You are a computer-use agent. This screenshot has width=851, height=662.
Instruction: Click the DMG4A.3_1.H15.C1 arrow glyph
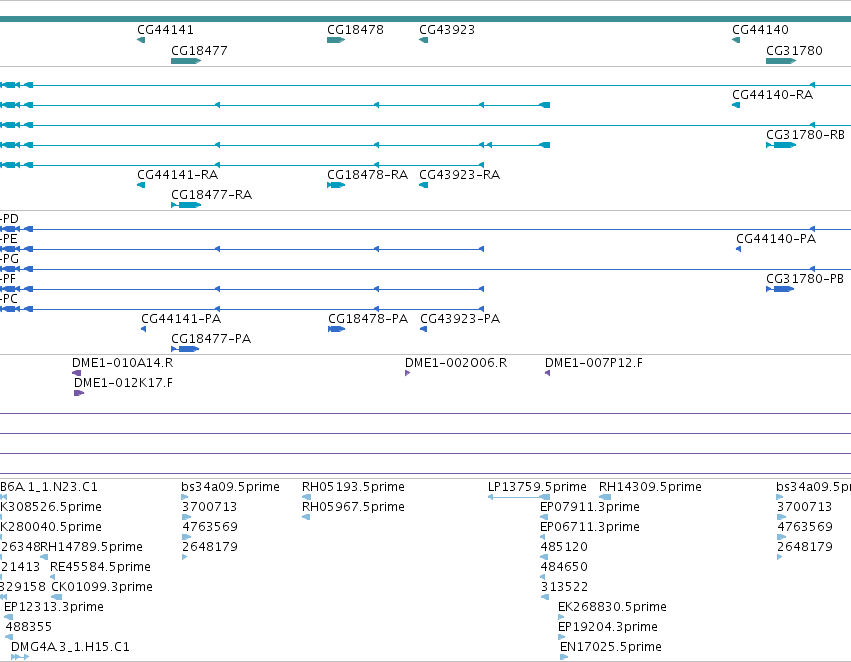tap(20, 657)
